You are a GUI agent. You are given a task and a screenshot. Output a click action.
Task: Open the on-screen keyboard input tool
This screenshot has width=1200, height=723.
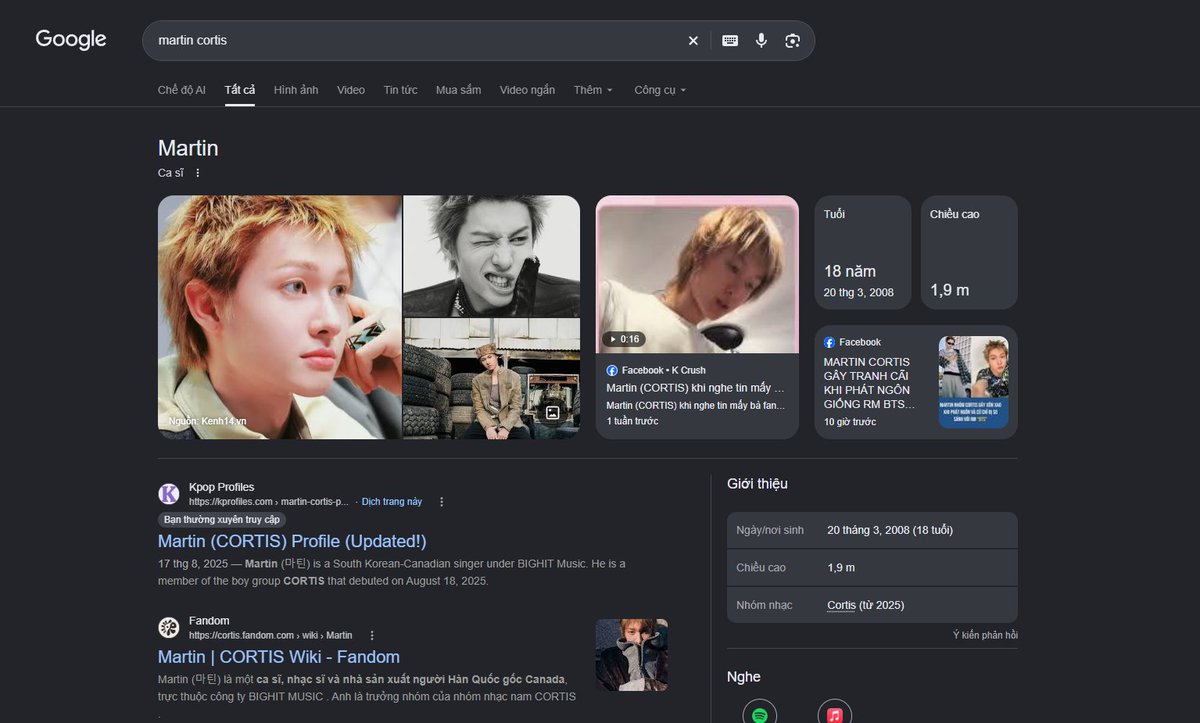(x=730, y=41)
